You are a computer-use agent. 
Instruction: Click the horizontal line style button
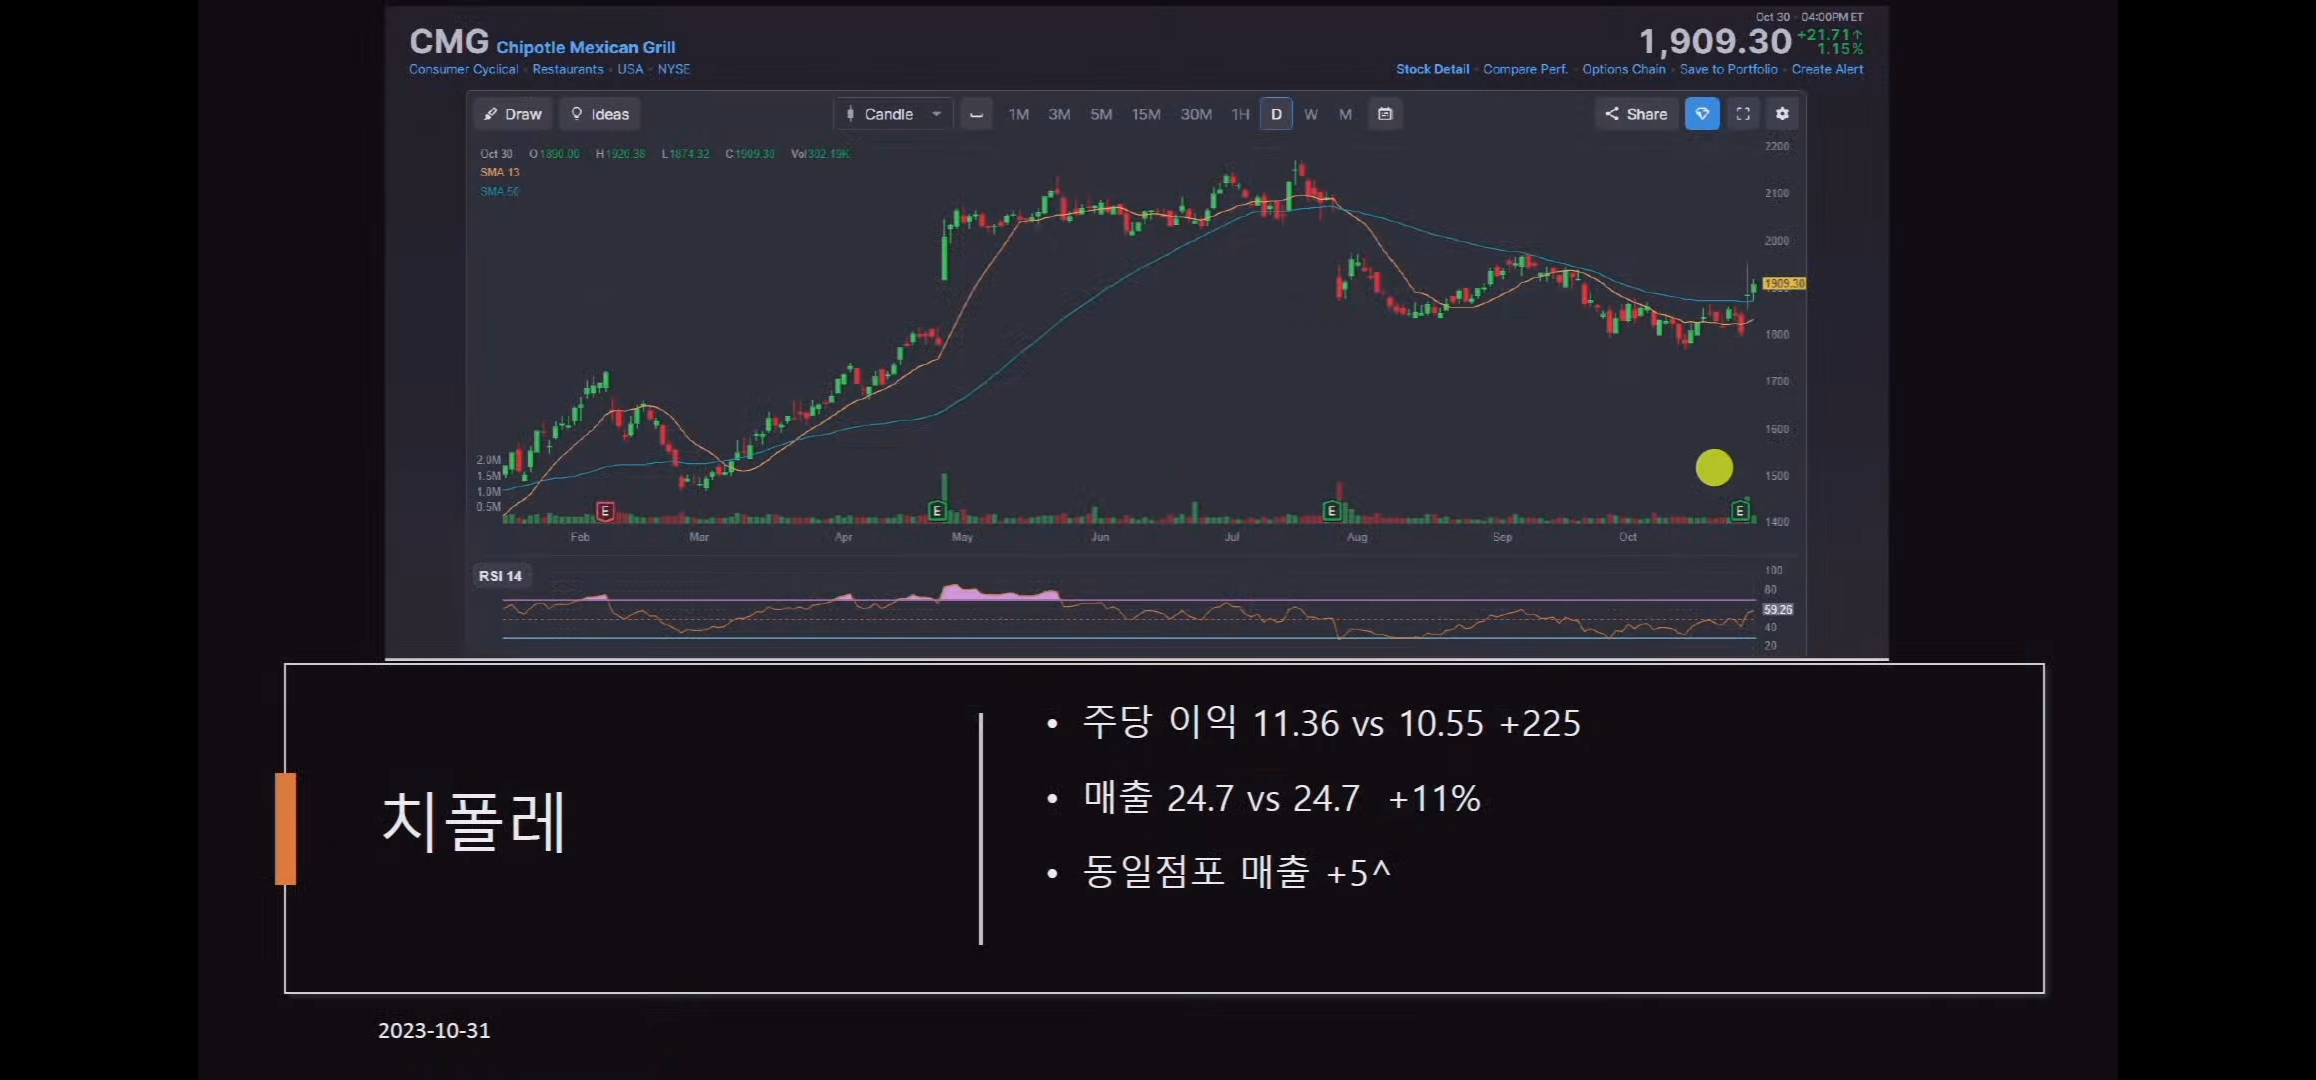pos(976,114)
